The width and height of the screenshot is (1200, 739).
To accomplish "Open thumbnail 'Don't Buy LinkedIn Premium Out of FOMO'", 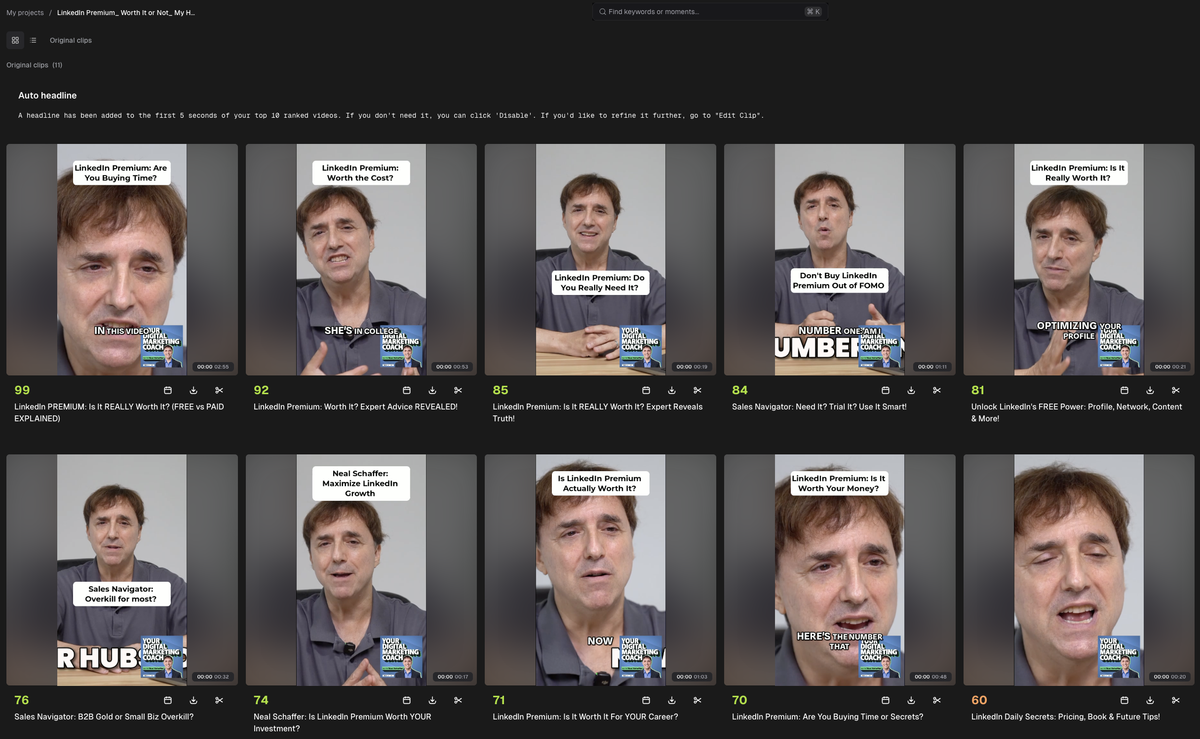I will pyautogui.click(x=839, y=260).
